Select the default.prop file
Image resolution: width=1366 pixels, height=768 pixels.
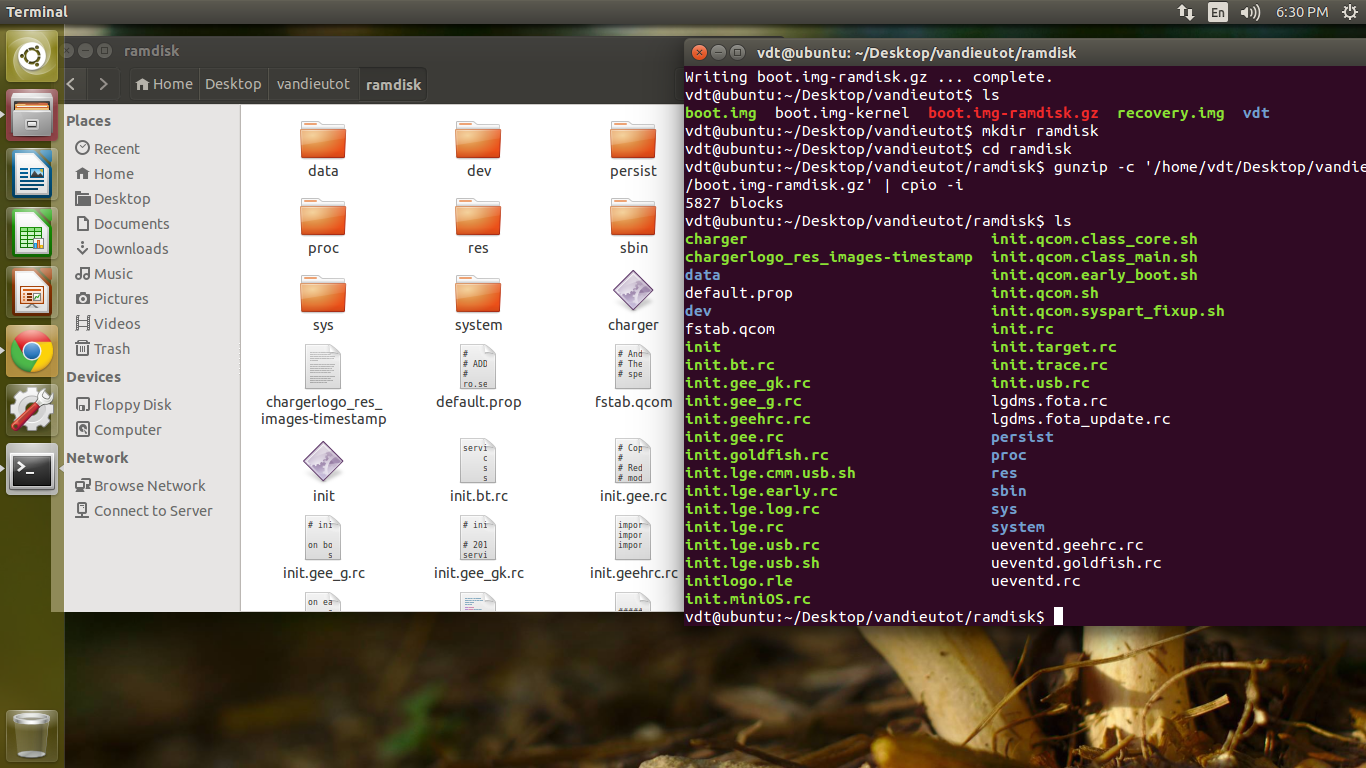(x=478, y=367)
